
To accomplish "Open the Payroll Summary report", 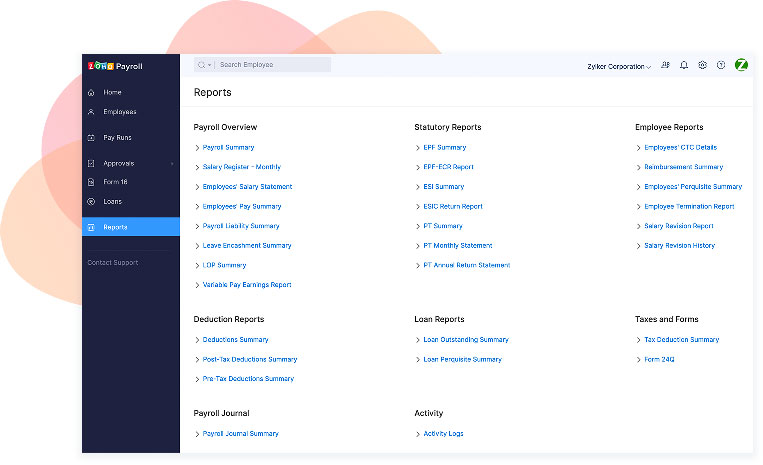I will tap(228, 147).
